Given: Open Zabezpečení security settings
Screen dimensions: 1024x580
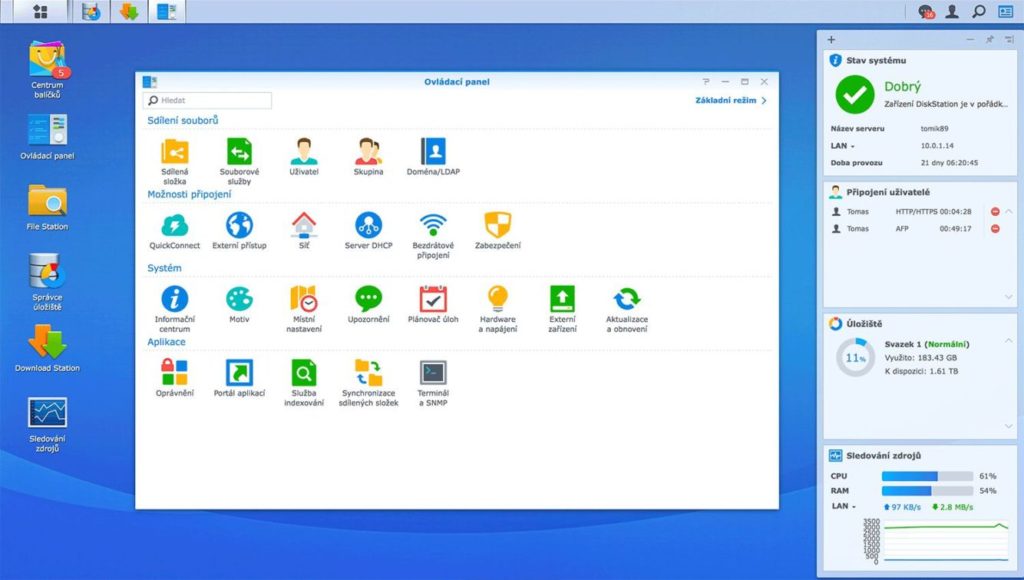Looking at the screenshot, I should (498, 231).
